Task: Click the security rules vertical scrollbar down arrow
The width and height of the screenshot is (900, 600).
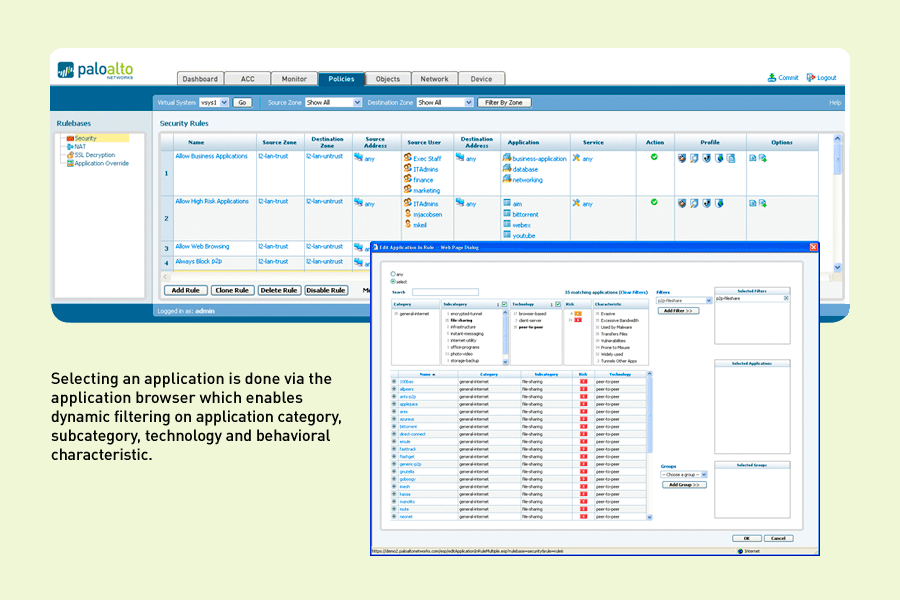Action: 837,267
